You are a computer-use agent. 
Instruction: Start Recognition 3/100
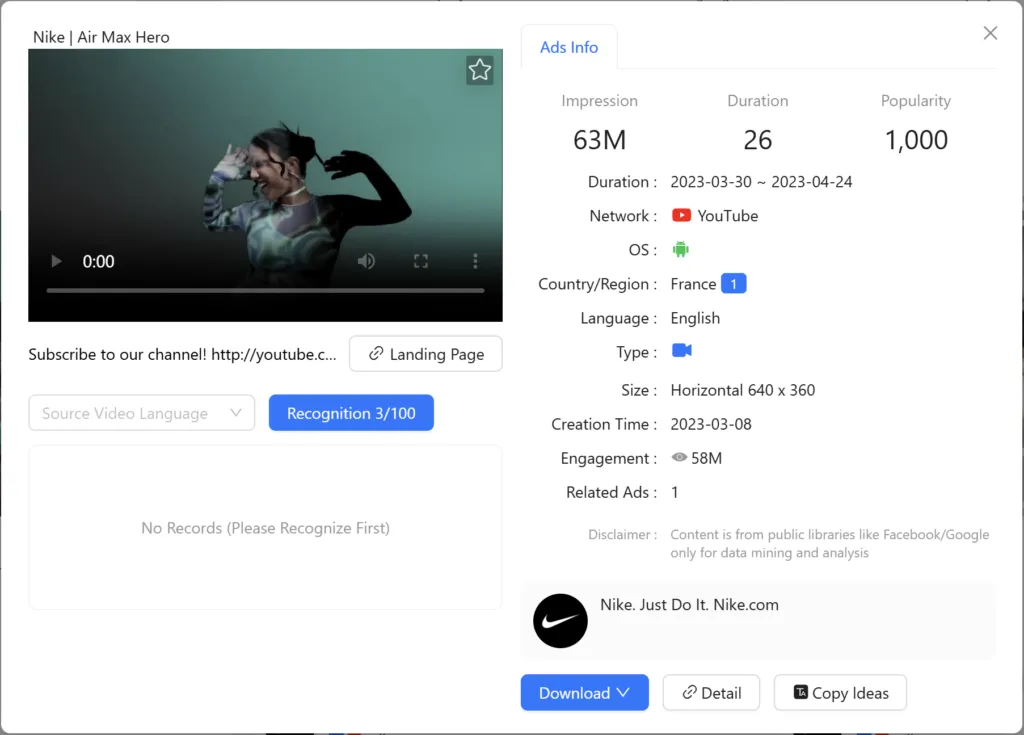click(351, 412)
